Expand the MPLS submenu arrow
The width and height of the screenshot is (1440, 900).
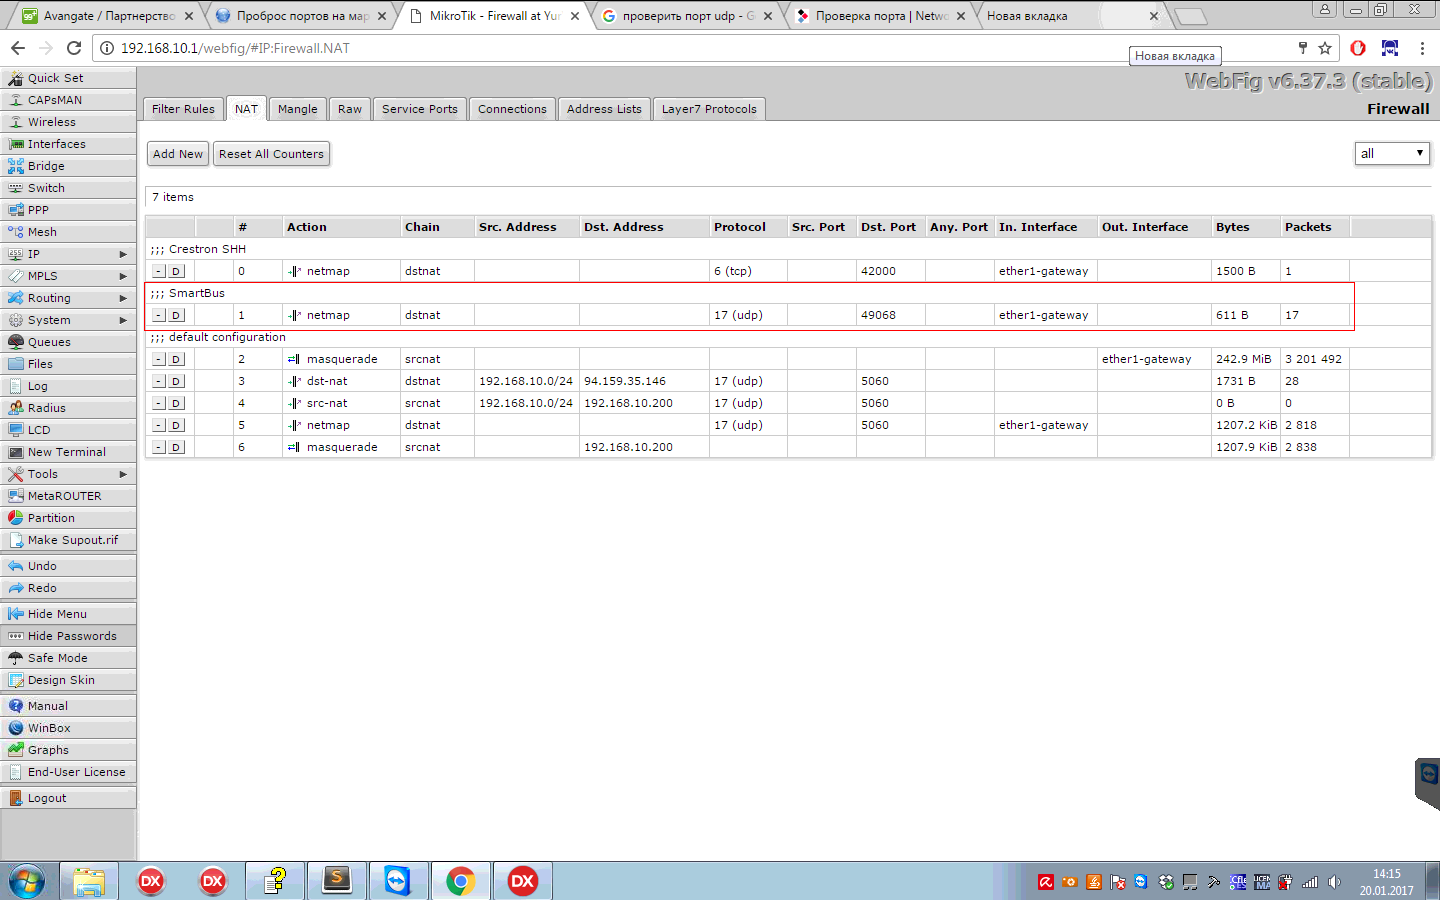[123, 276]
